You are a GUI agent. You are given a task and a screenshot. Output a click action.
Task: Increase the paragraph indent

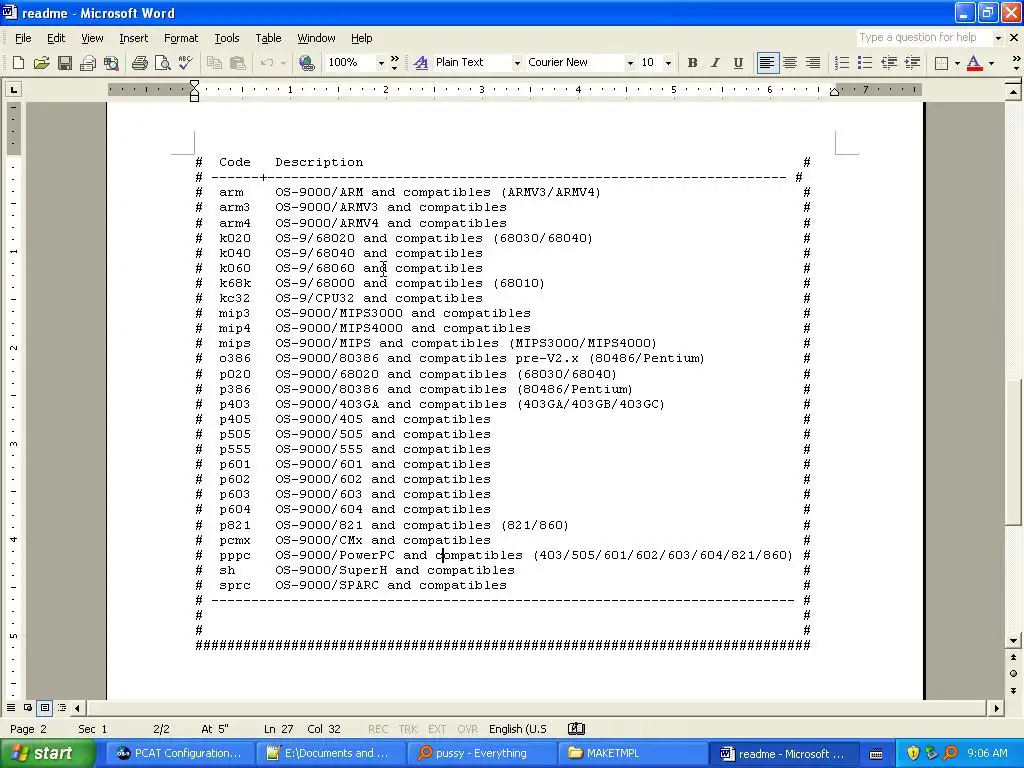[x=912, y=63]
